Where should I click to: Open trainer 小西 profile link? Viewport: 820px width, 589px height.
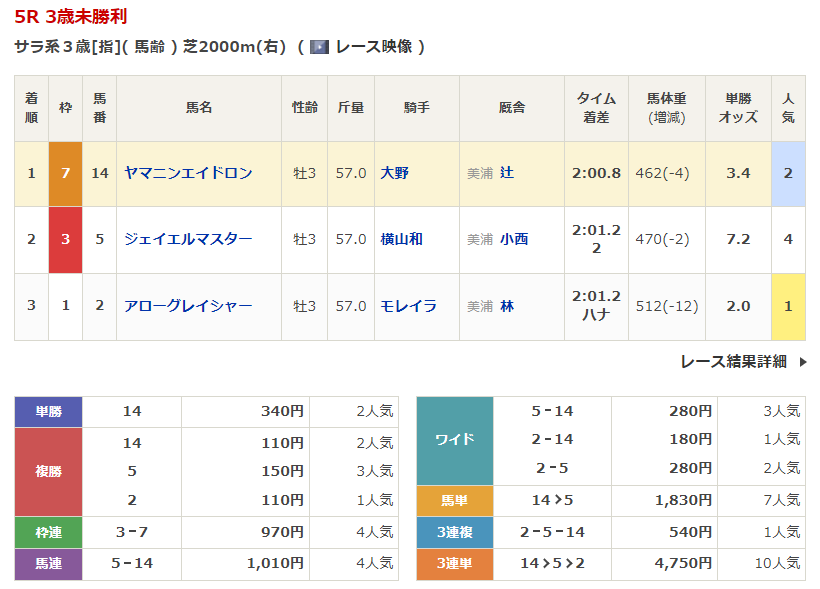click(x=514, y=239)
